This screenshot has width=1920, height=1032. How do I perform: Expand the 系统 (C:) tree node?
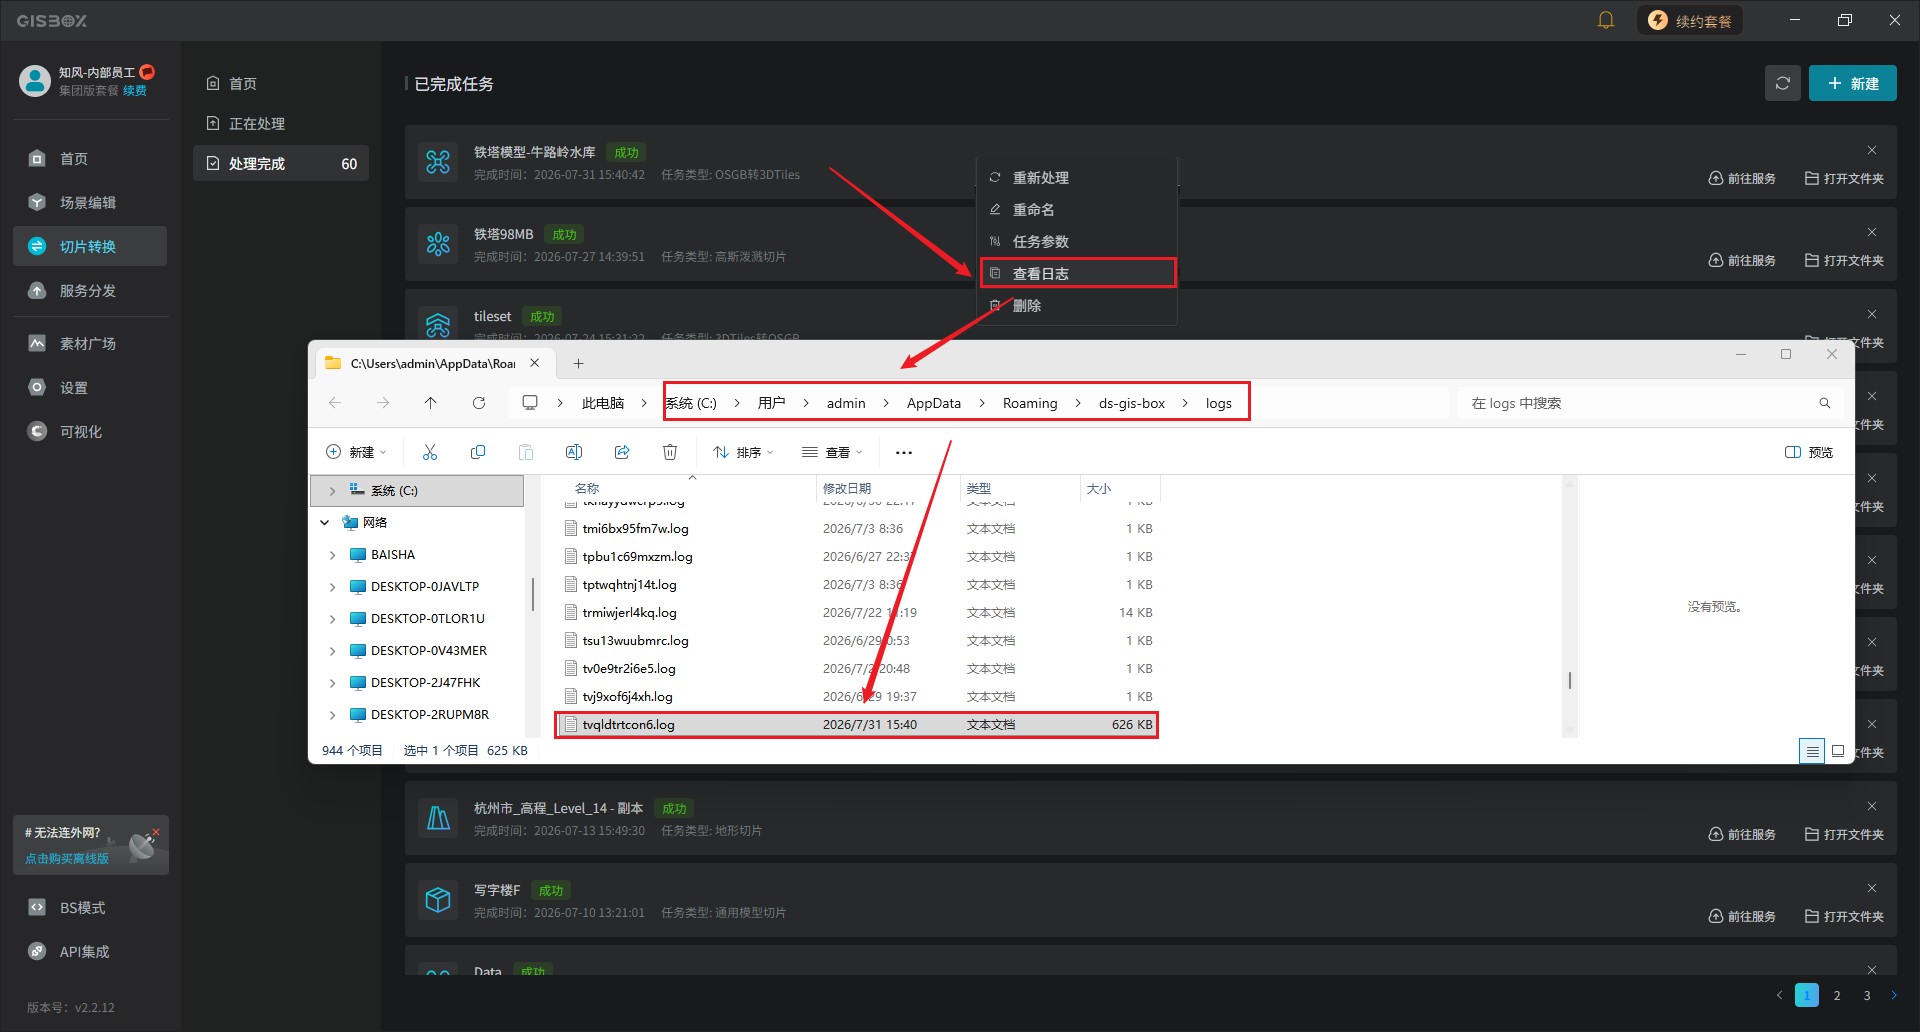[x=332, y=491]
